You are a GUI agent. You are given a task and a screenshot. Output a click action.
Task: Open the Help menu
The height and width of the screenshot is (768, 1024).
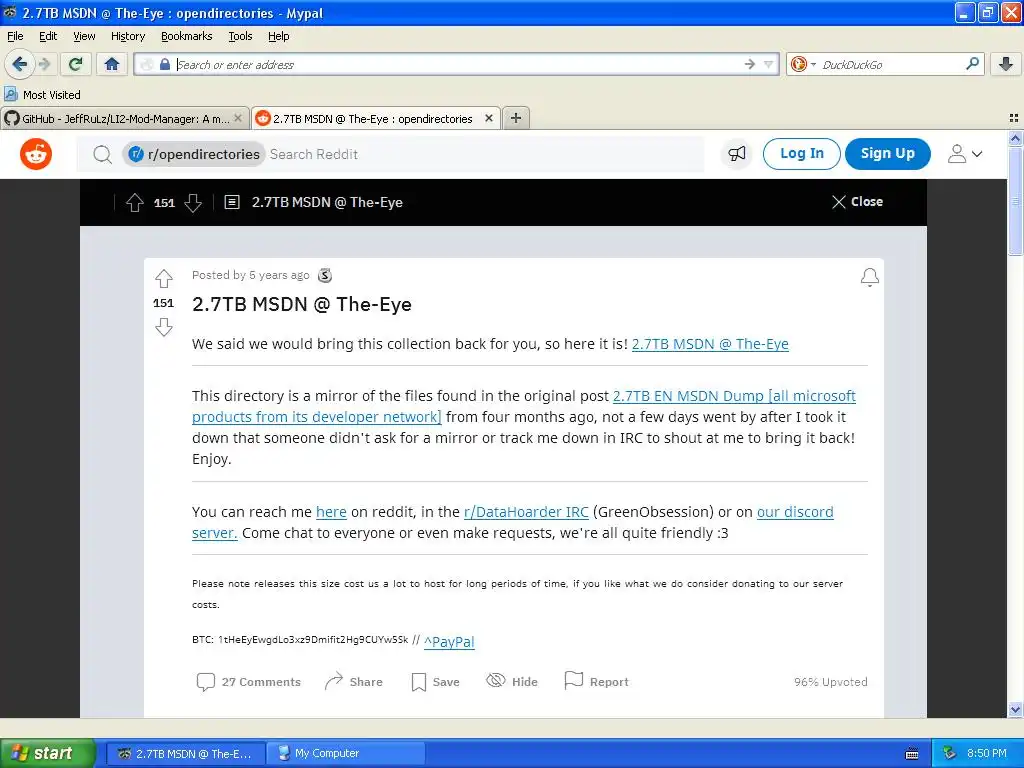coord(278,36)
